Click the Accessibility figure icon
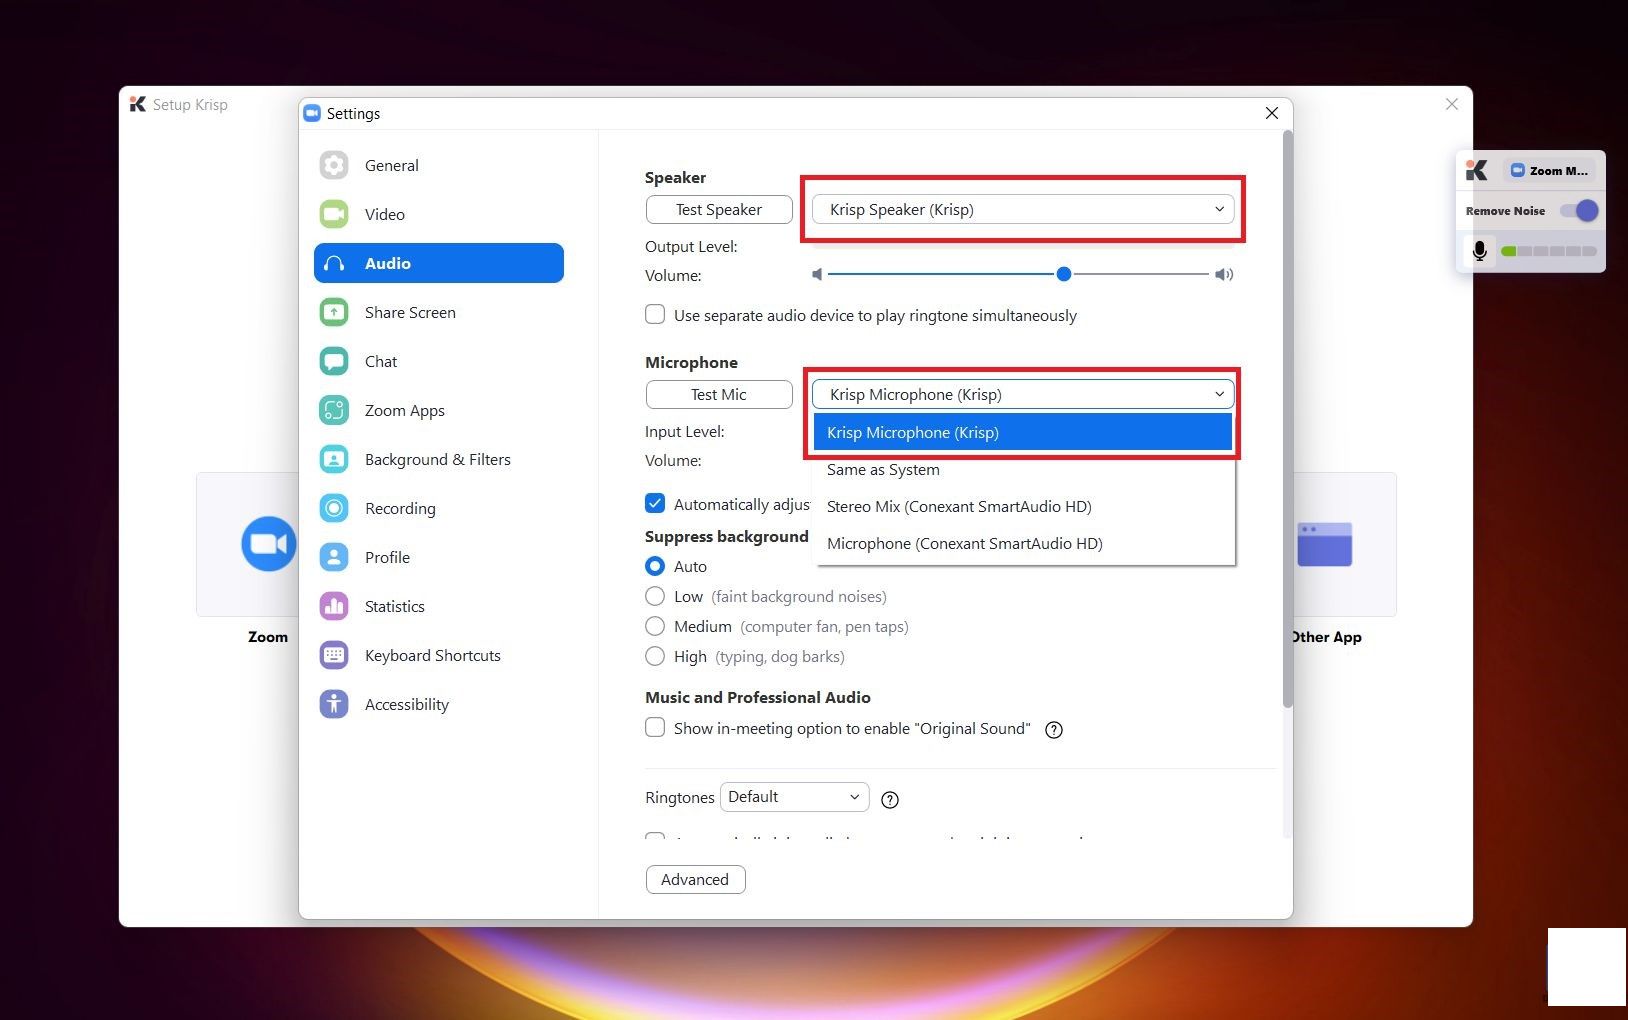The width and height of the screenshot is (1628, 1020). tap(334, 704)
